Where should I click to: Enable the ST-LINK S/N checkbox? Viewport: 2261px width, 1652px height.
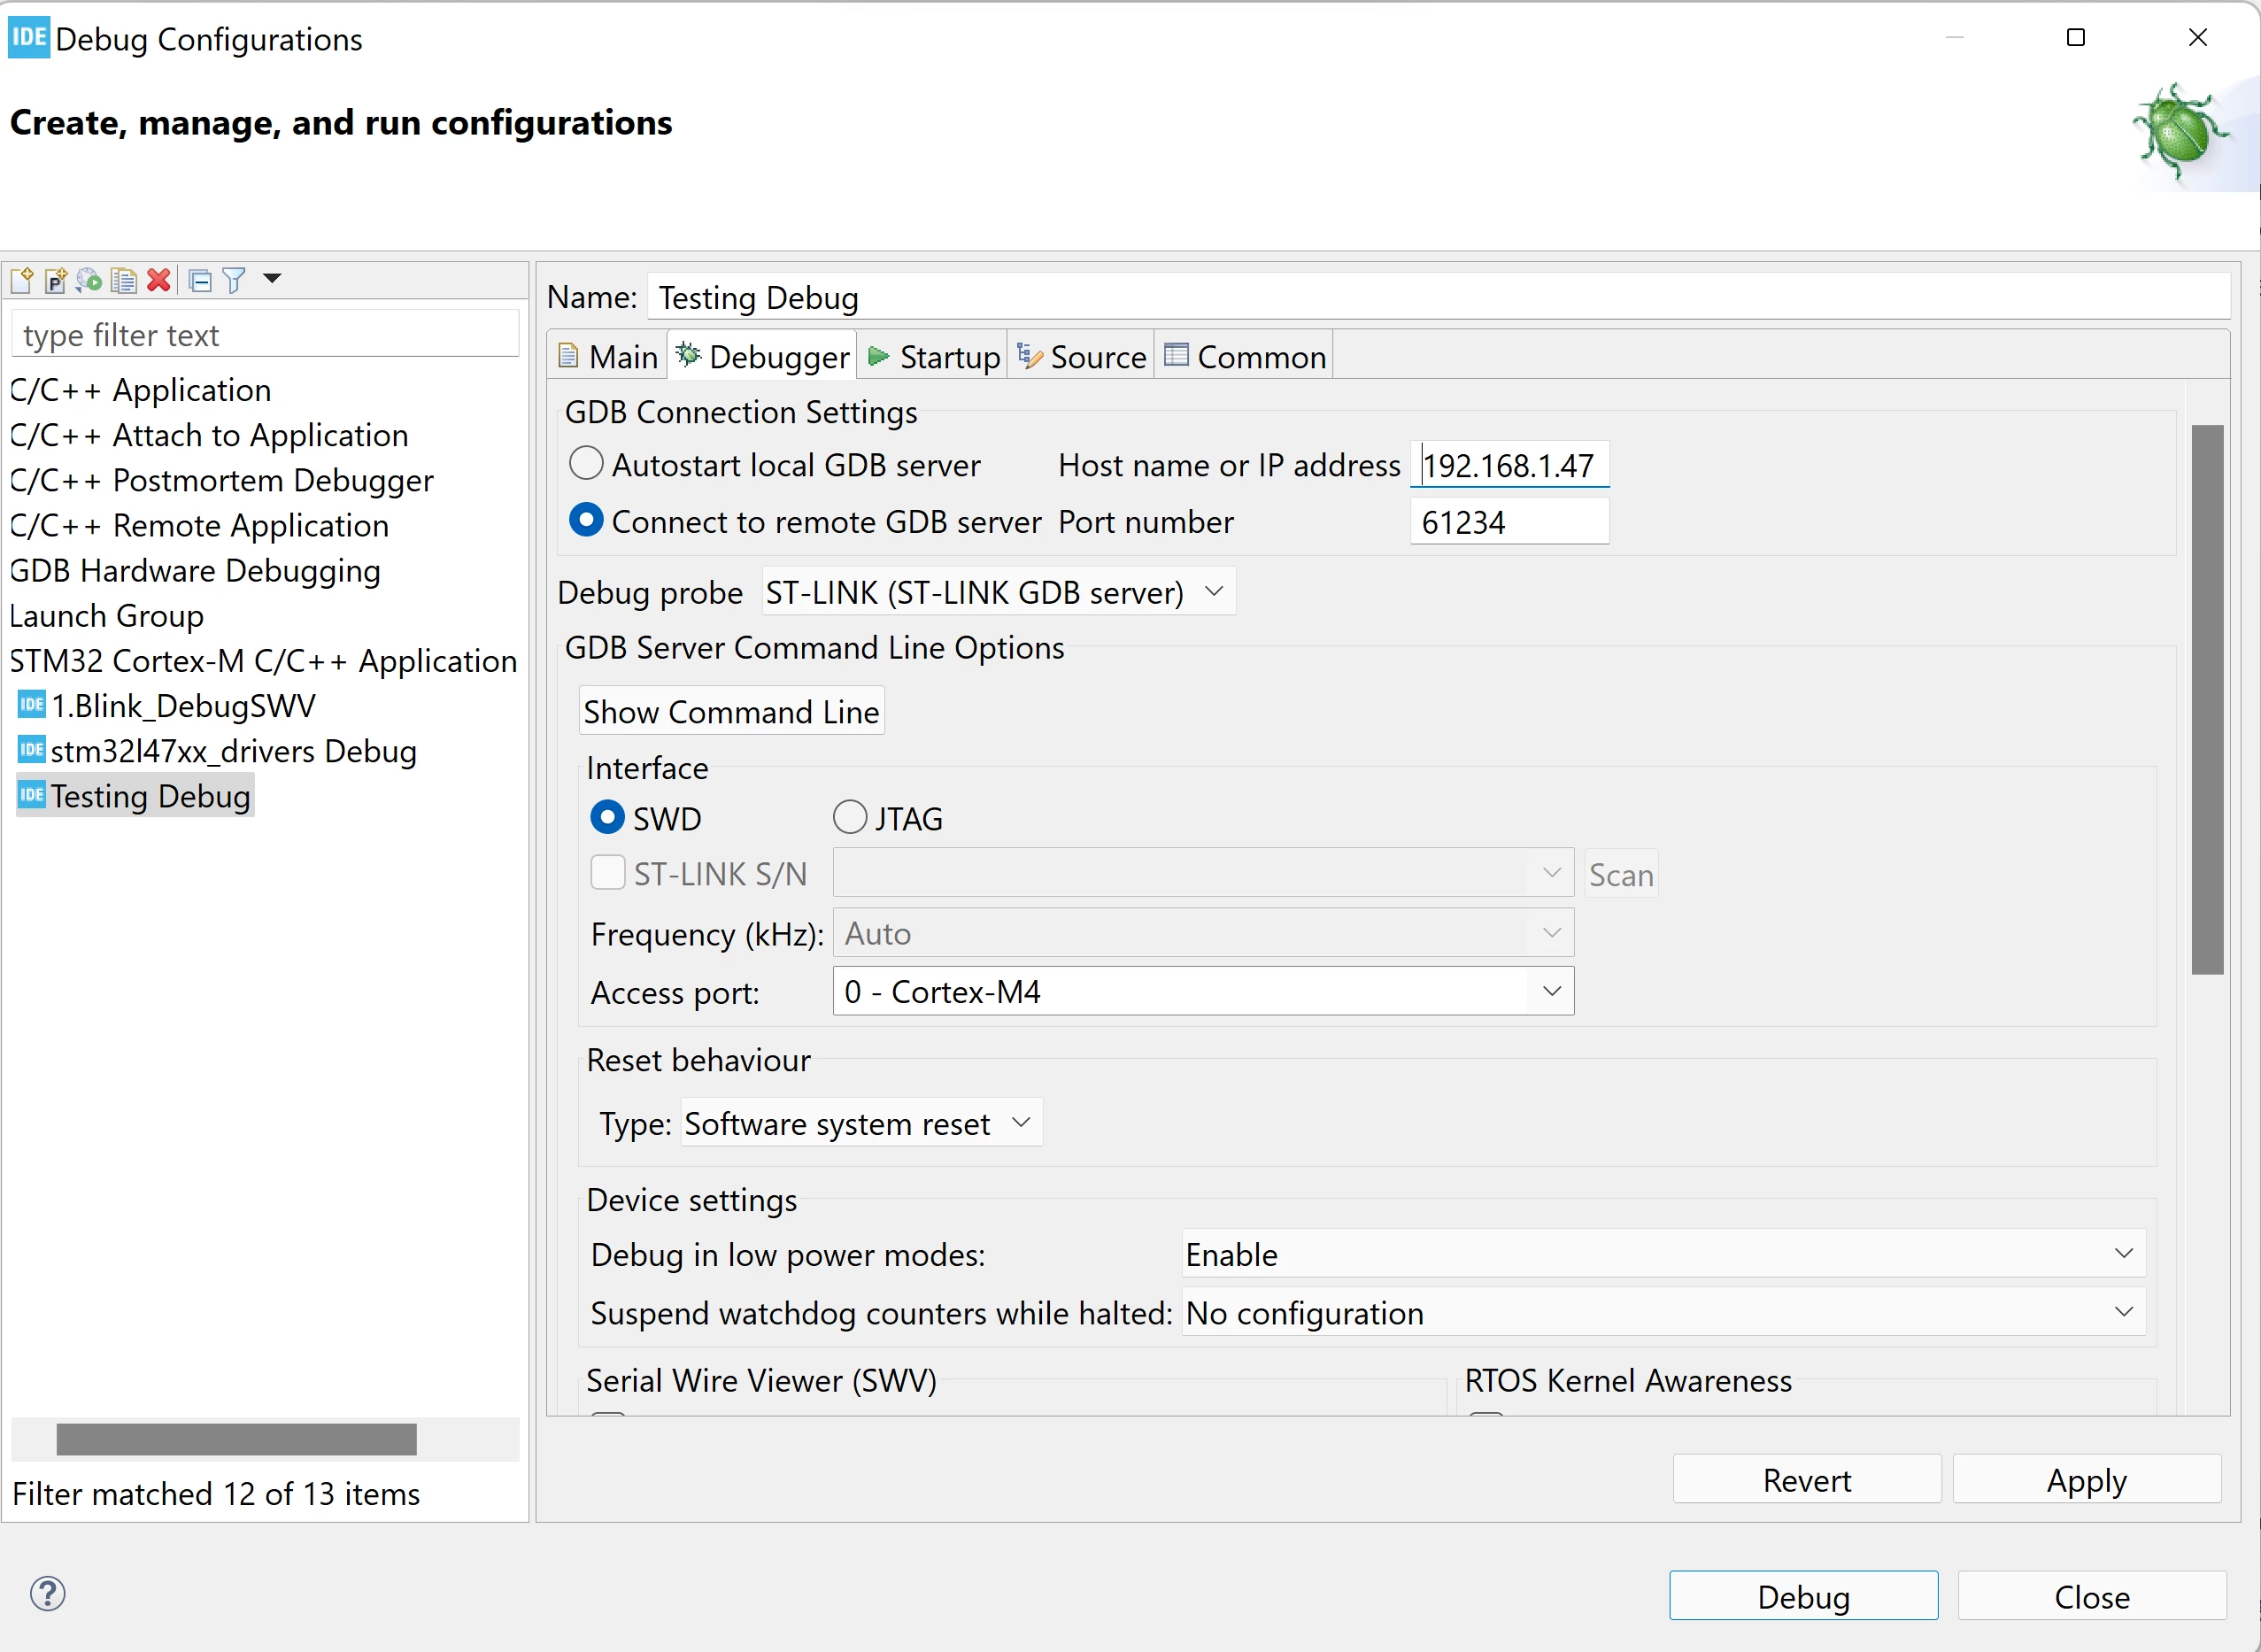pyautogui.click(x=607, y=872)
